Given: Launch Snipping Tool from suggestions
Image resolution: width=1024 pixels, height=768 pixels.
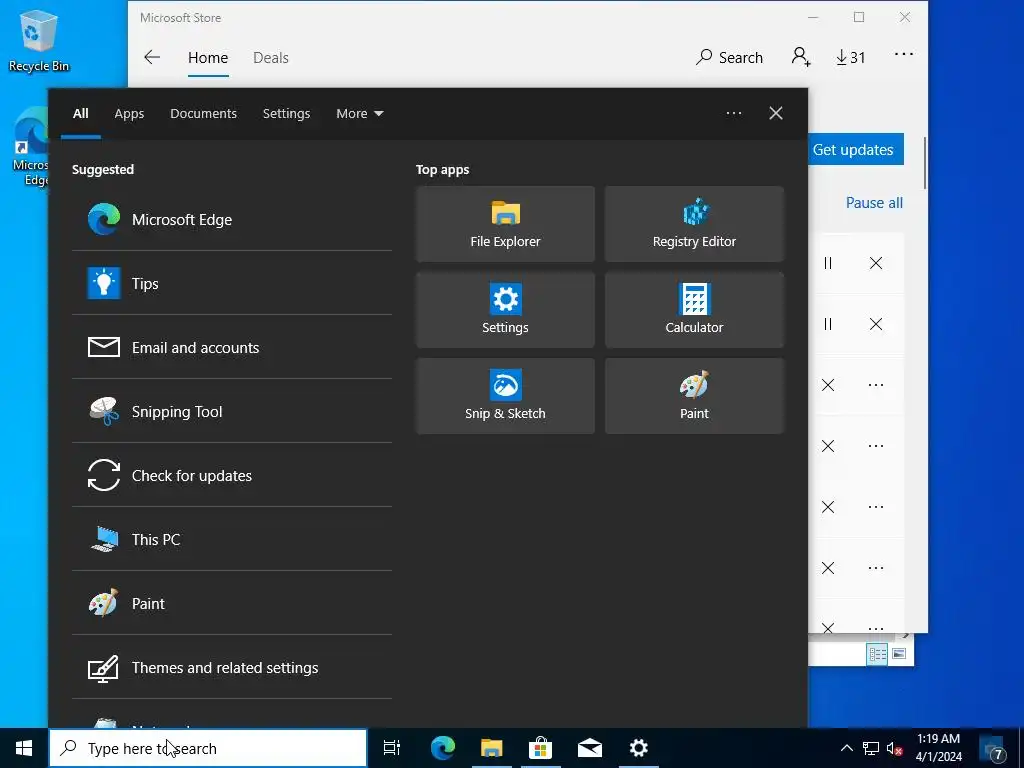Looking at the screenshot, I should pos(232,411).
